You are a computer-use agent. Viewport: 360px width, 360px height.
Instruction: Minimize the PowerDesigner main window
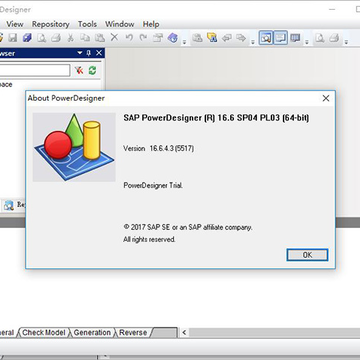(x=331, y=9)
